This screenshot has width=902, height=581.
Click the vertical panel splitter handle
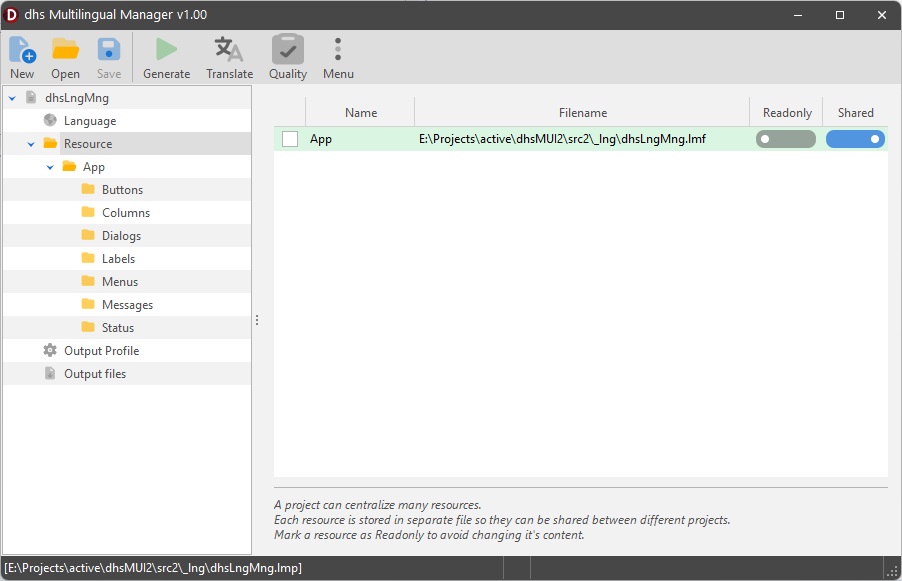point(257,321)
